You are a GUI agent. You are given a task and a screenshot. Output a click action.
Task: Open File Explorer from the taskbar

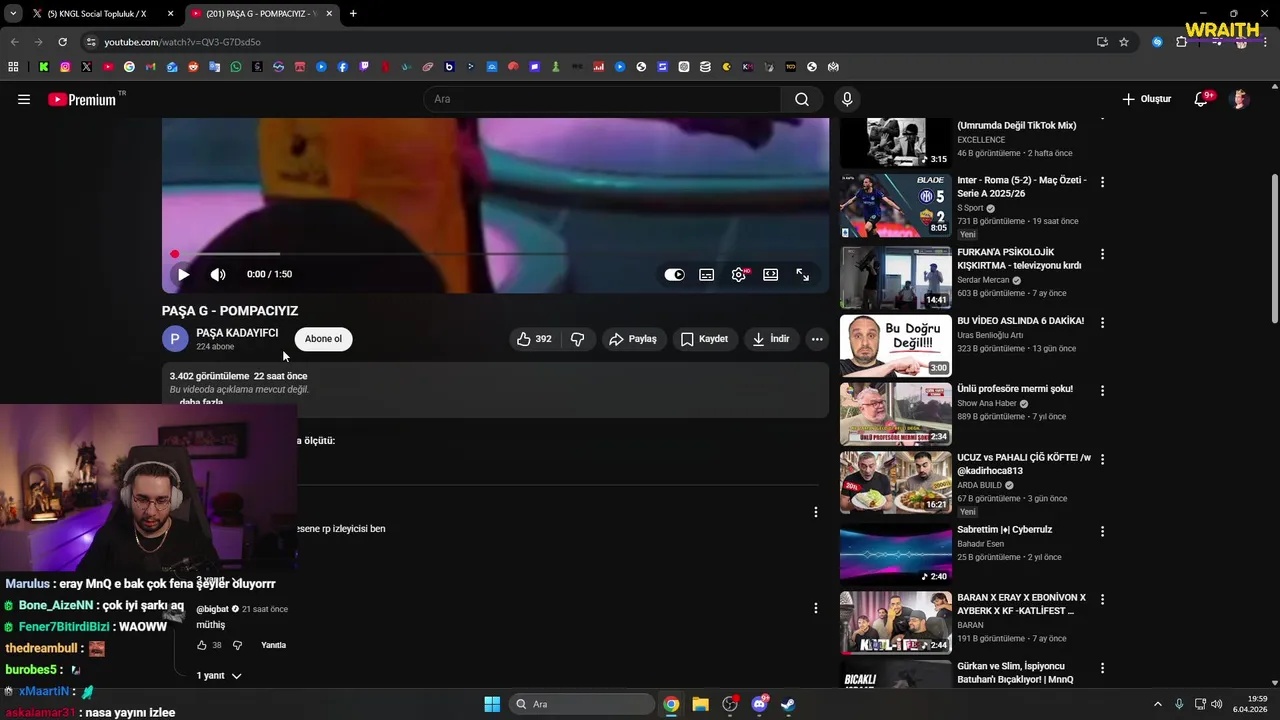coord(700,704)
